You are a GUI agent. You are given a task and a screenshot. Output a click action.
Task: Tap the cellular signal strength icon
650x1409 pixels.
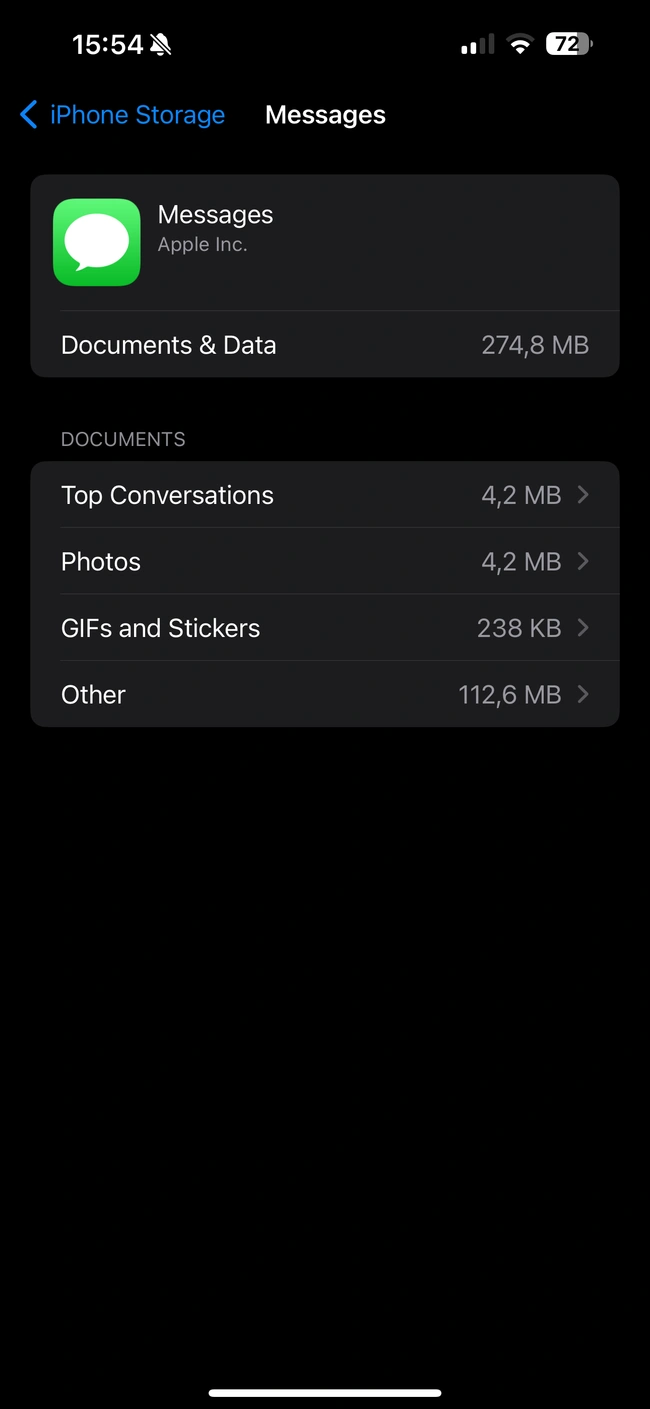click(475, 43)
